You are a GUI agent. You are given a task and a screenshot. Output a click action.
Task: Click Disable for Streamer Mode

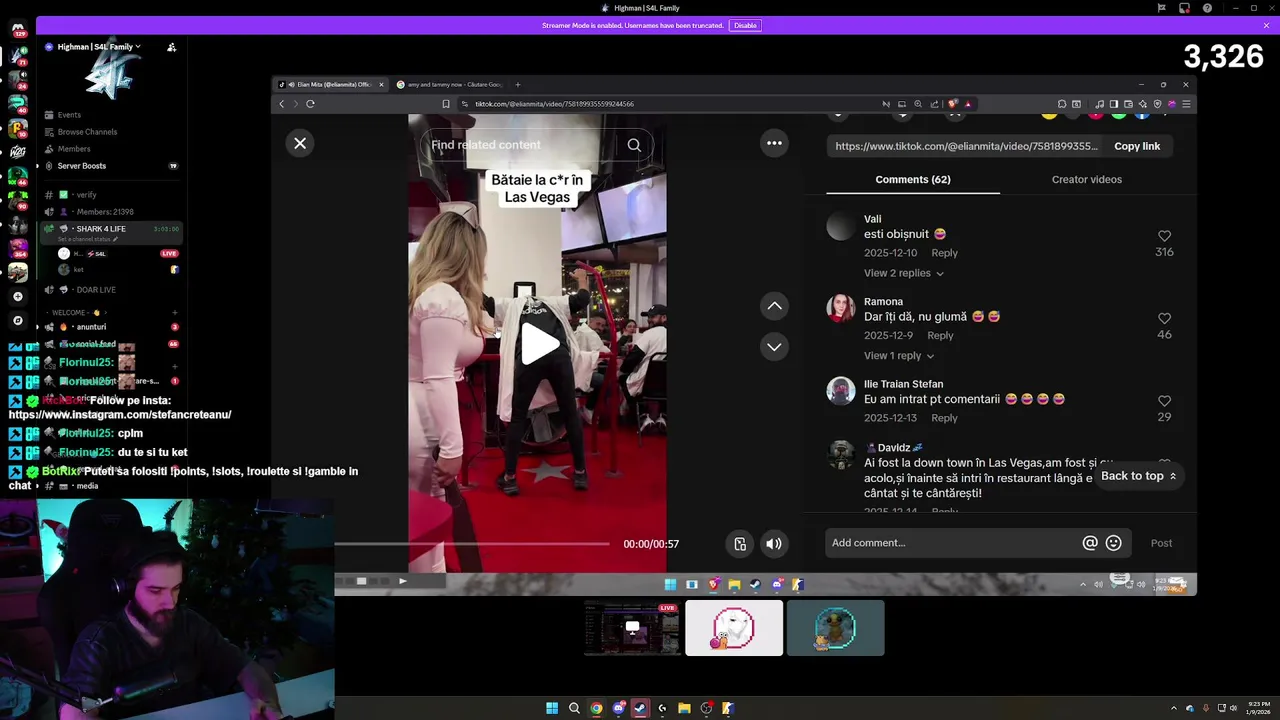click(x=745, y=25)
